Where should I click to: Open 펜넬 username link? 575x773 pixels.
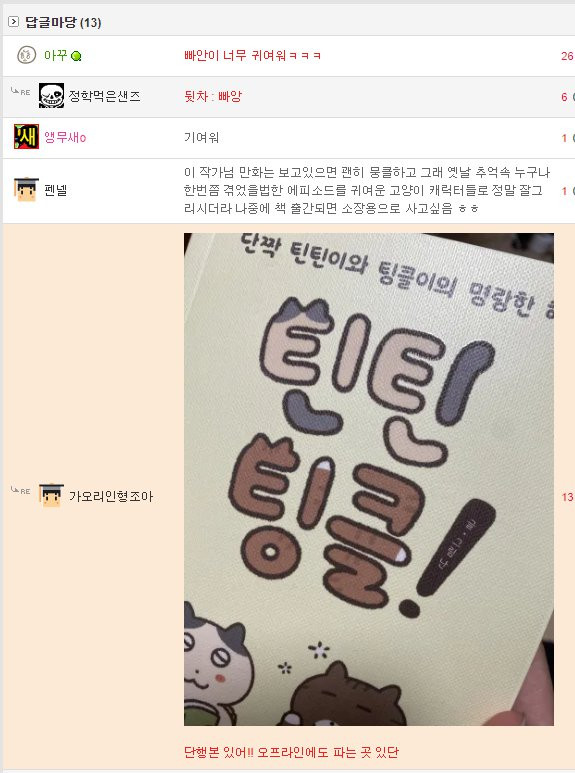point(55,190)
